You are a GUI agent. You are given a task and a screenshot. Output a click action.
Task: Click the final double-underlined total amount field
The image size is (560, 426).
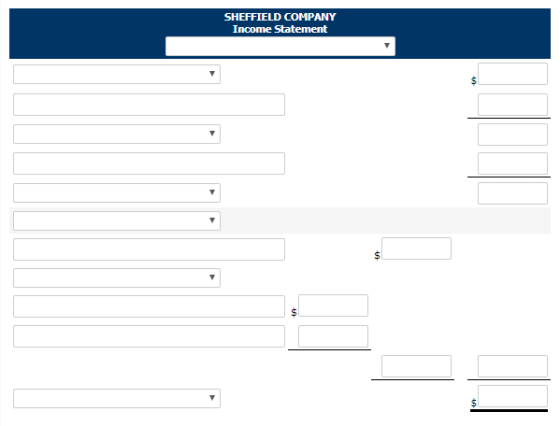[x=512, y=396]
